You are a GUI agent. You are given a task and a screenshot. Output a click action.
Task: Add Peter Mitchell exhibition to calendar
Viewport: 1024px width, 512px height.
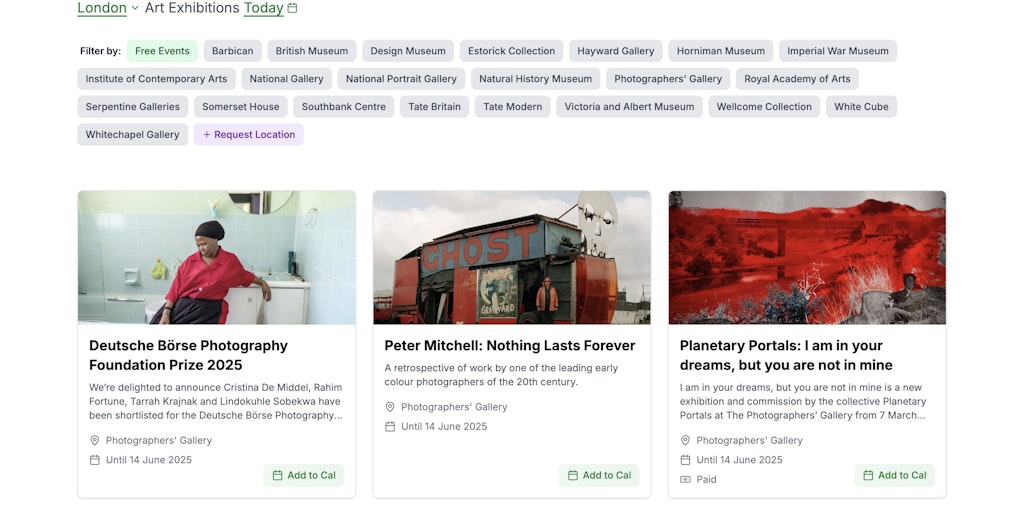point(599,475)
